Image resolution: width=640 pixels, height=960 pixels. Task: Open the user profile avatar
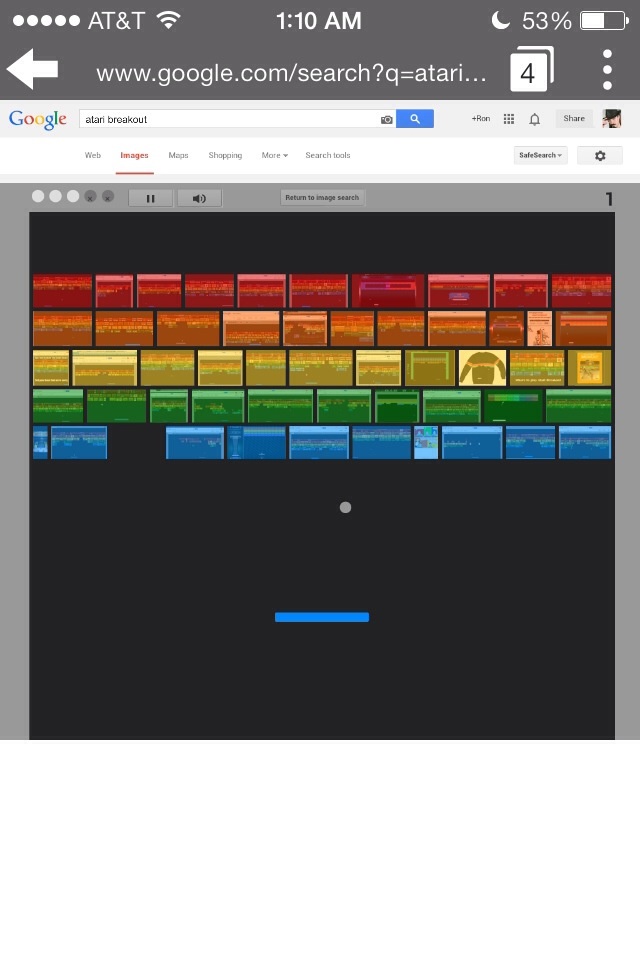click(611, 119)
